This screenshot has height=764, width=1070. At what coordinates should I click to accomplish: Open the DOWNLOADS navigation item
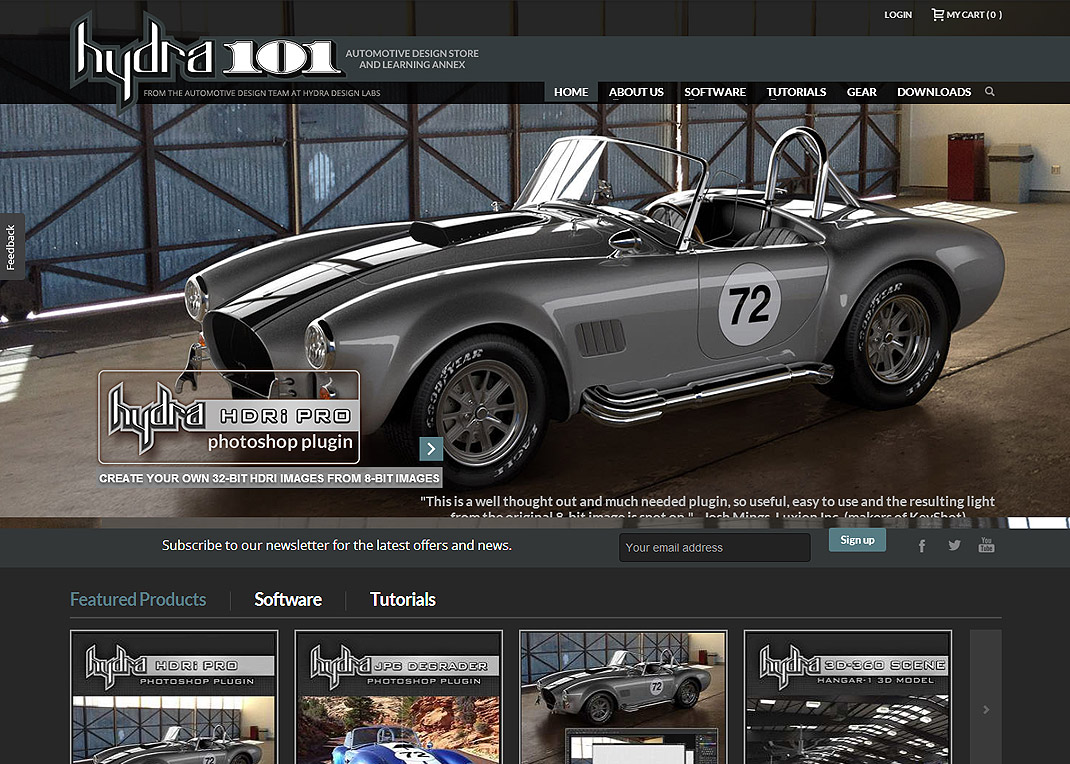[x=934, y=92]
